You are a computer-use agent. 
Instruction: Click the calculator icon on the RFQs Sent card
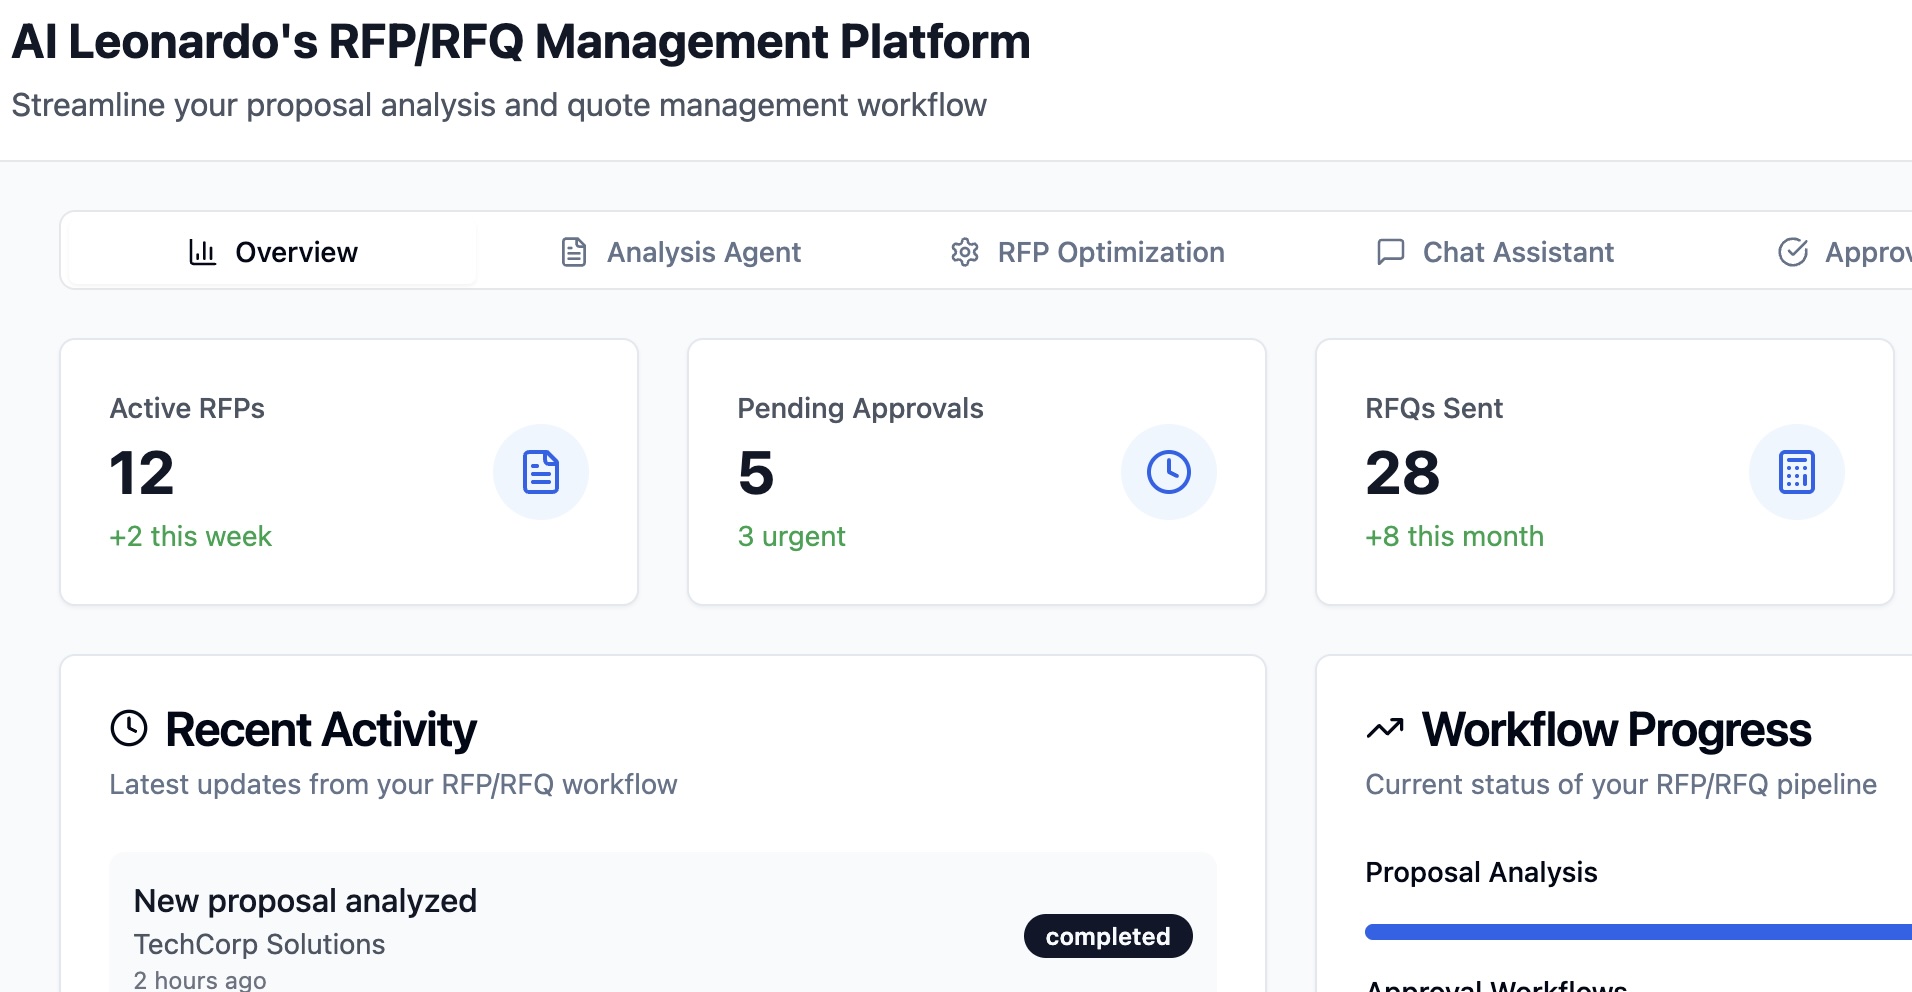click(x=1796, y=471)
